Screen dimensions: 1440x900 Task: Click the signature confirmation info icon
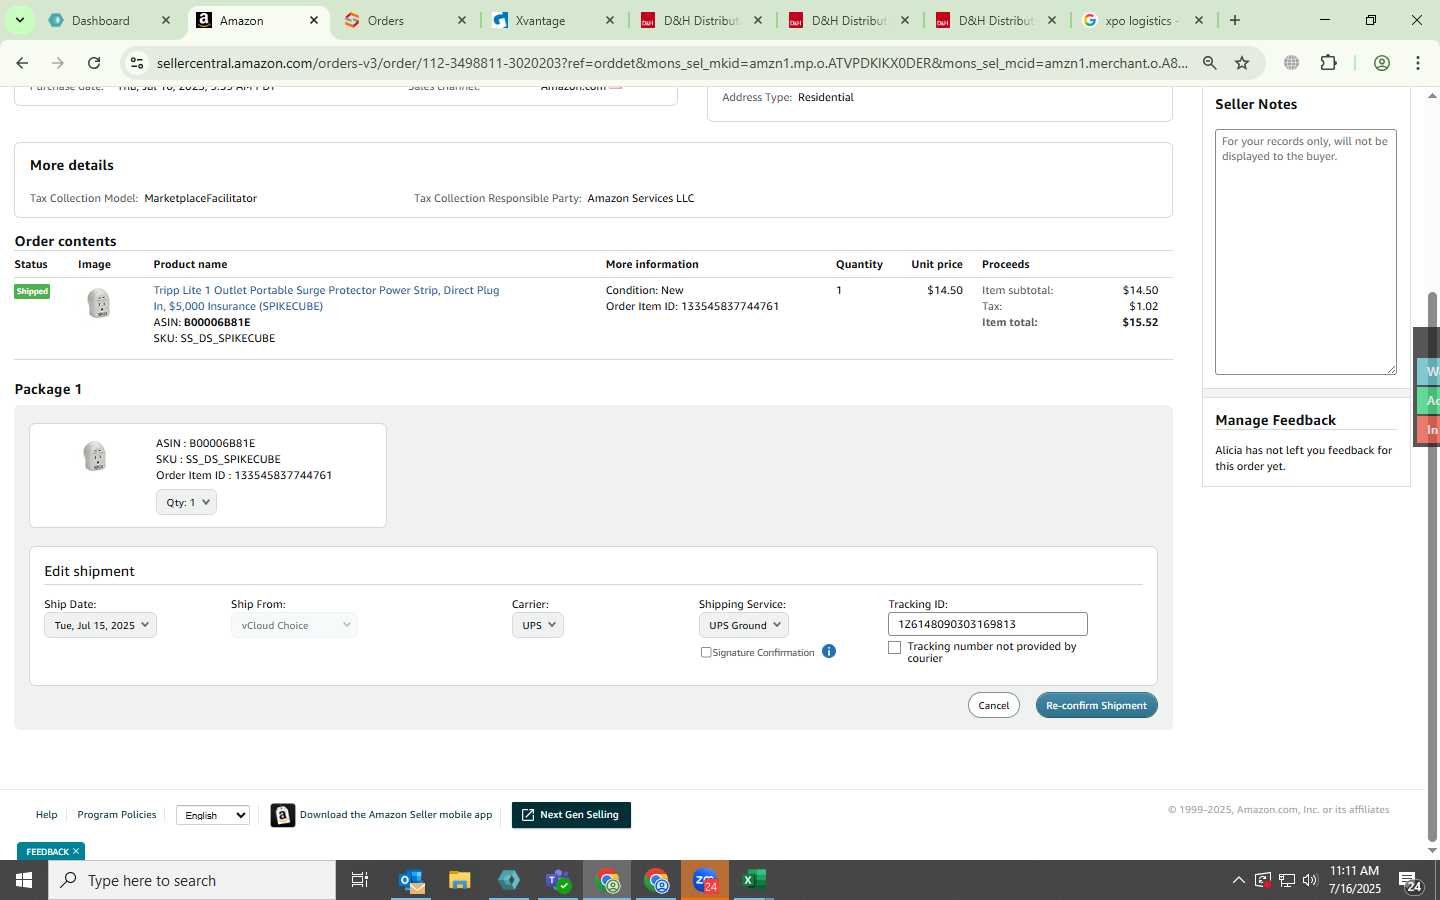829,651
